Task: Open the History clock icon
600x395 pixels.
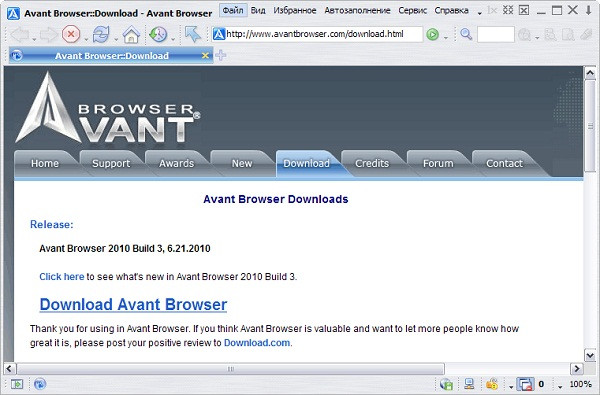Action: pyautogui.click(x=158, y=34)
